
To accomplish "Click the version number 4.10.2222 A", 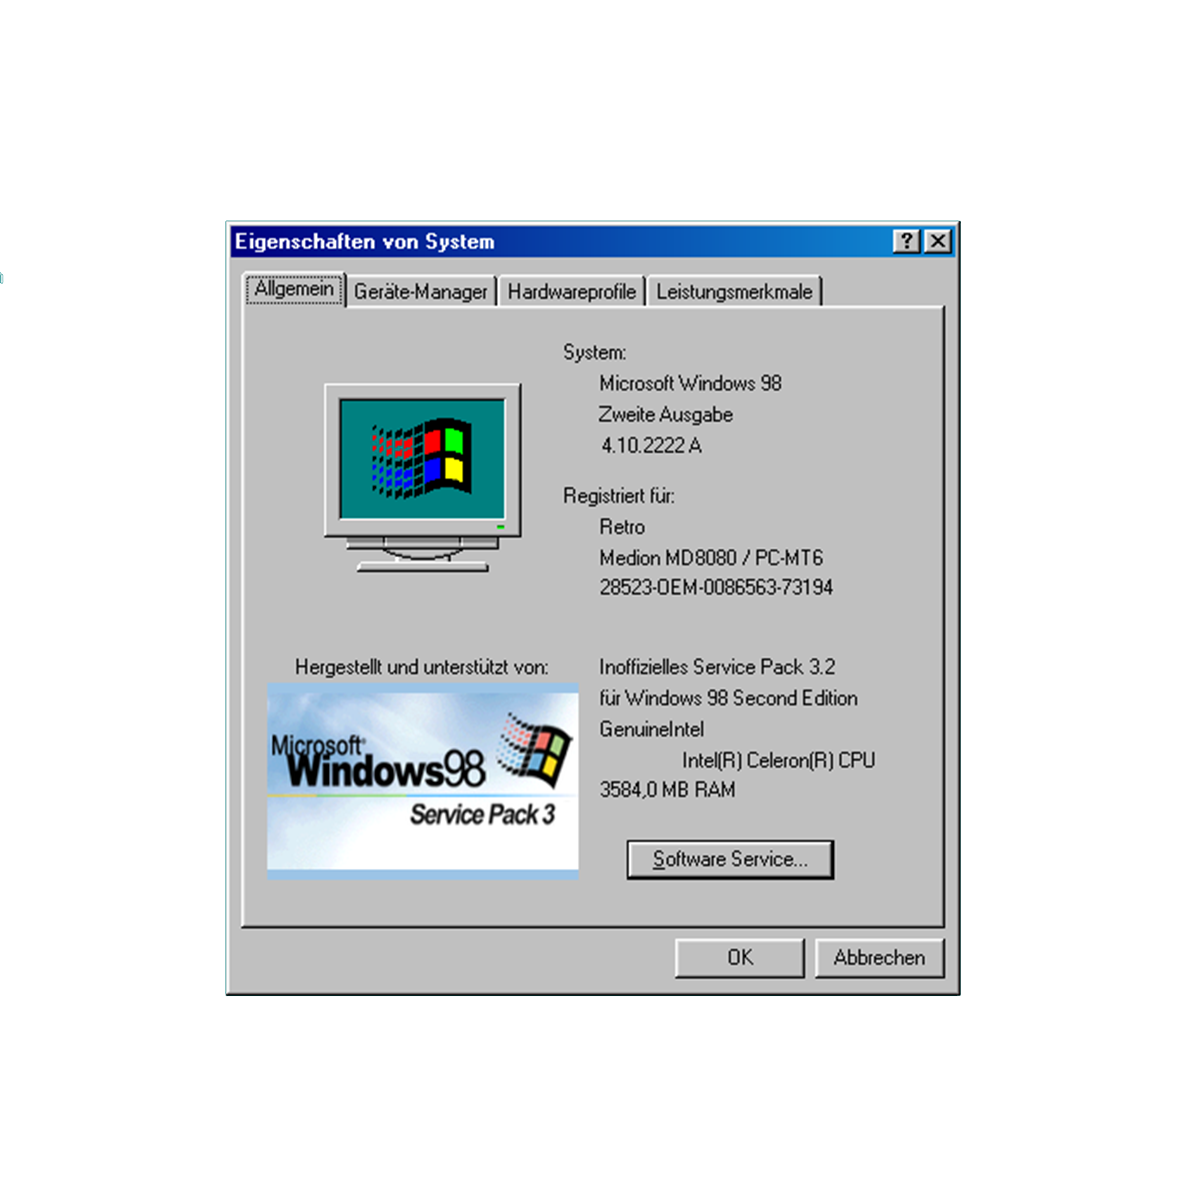I will [x=651, y=446].
